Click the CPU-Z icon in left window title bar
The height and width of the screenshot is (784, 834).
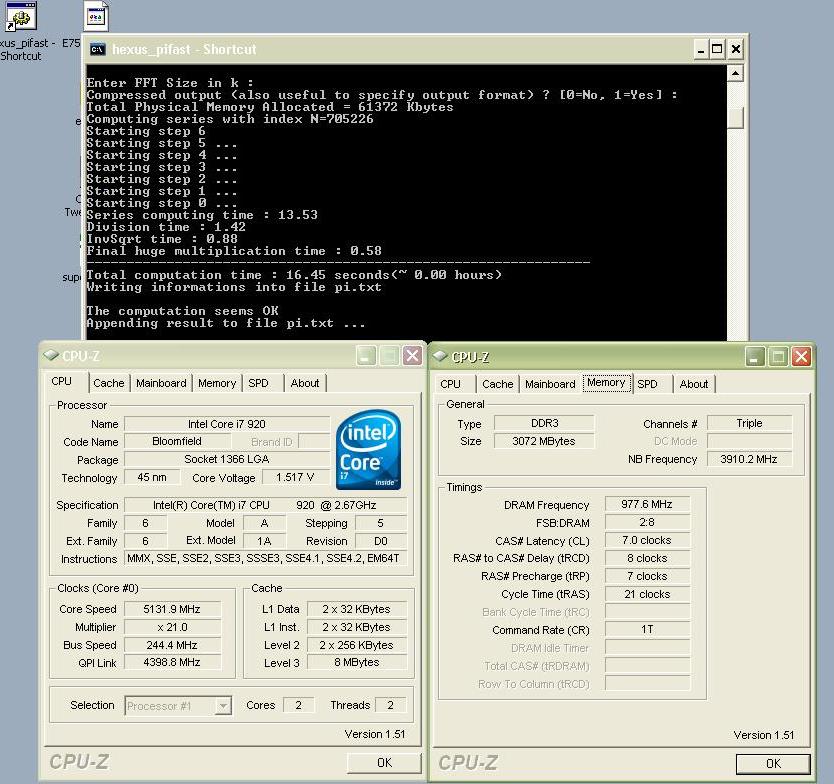click(x=51, y=355)
